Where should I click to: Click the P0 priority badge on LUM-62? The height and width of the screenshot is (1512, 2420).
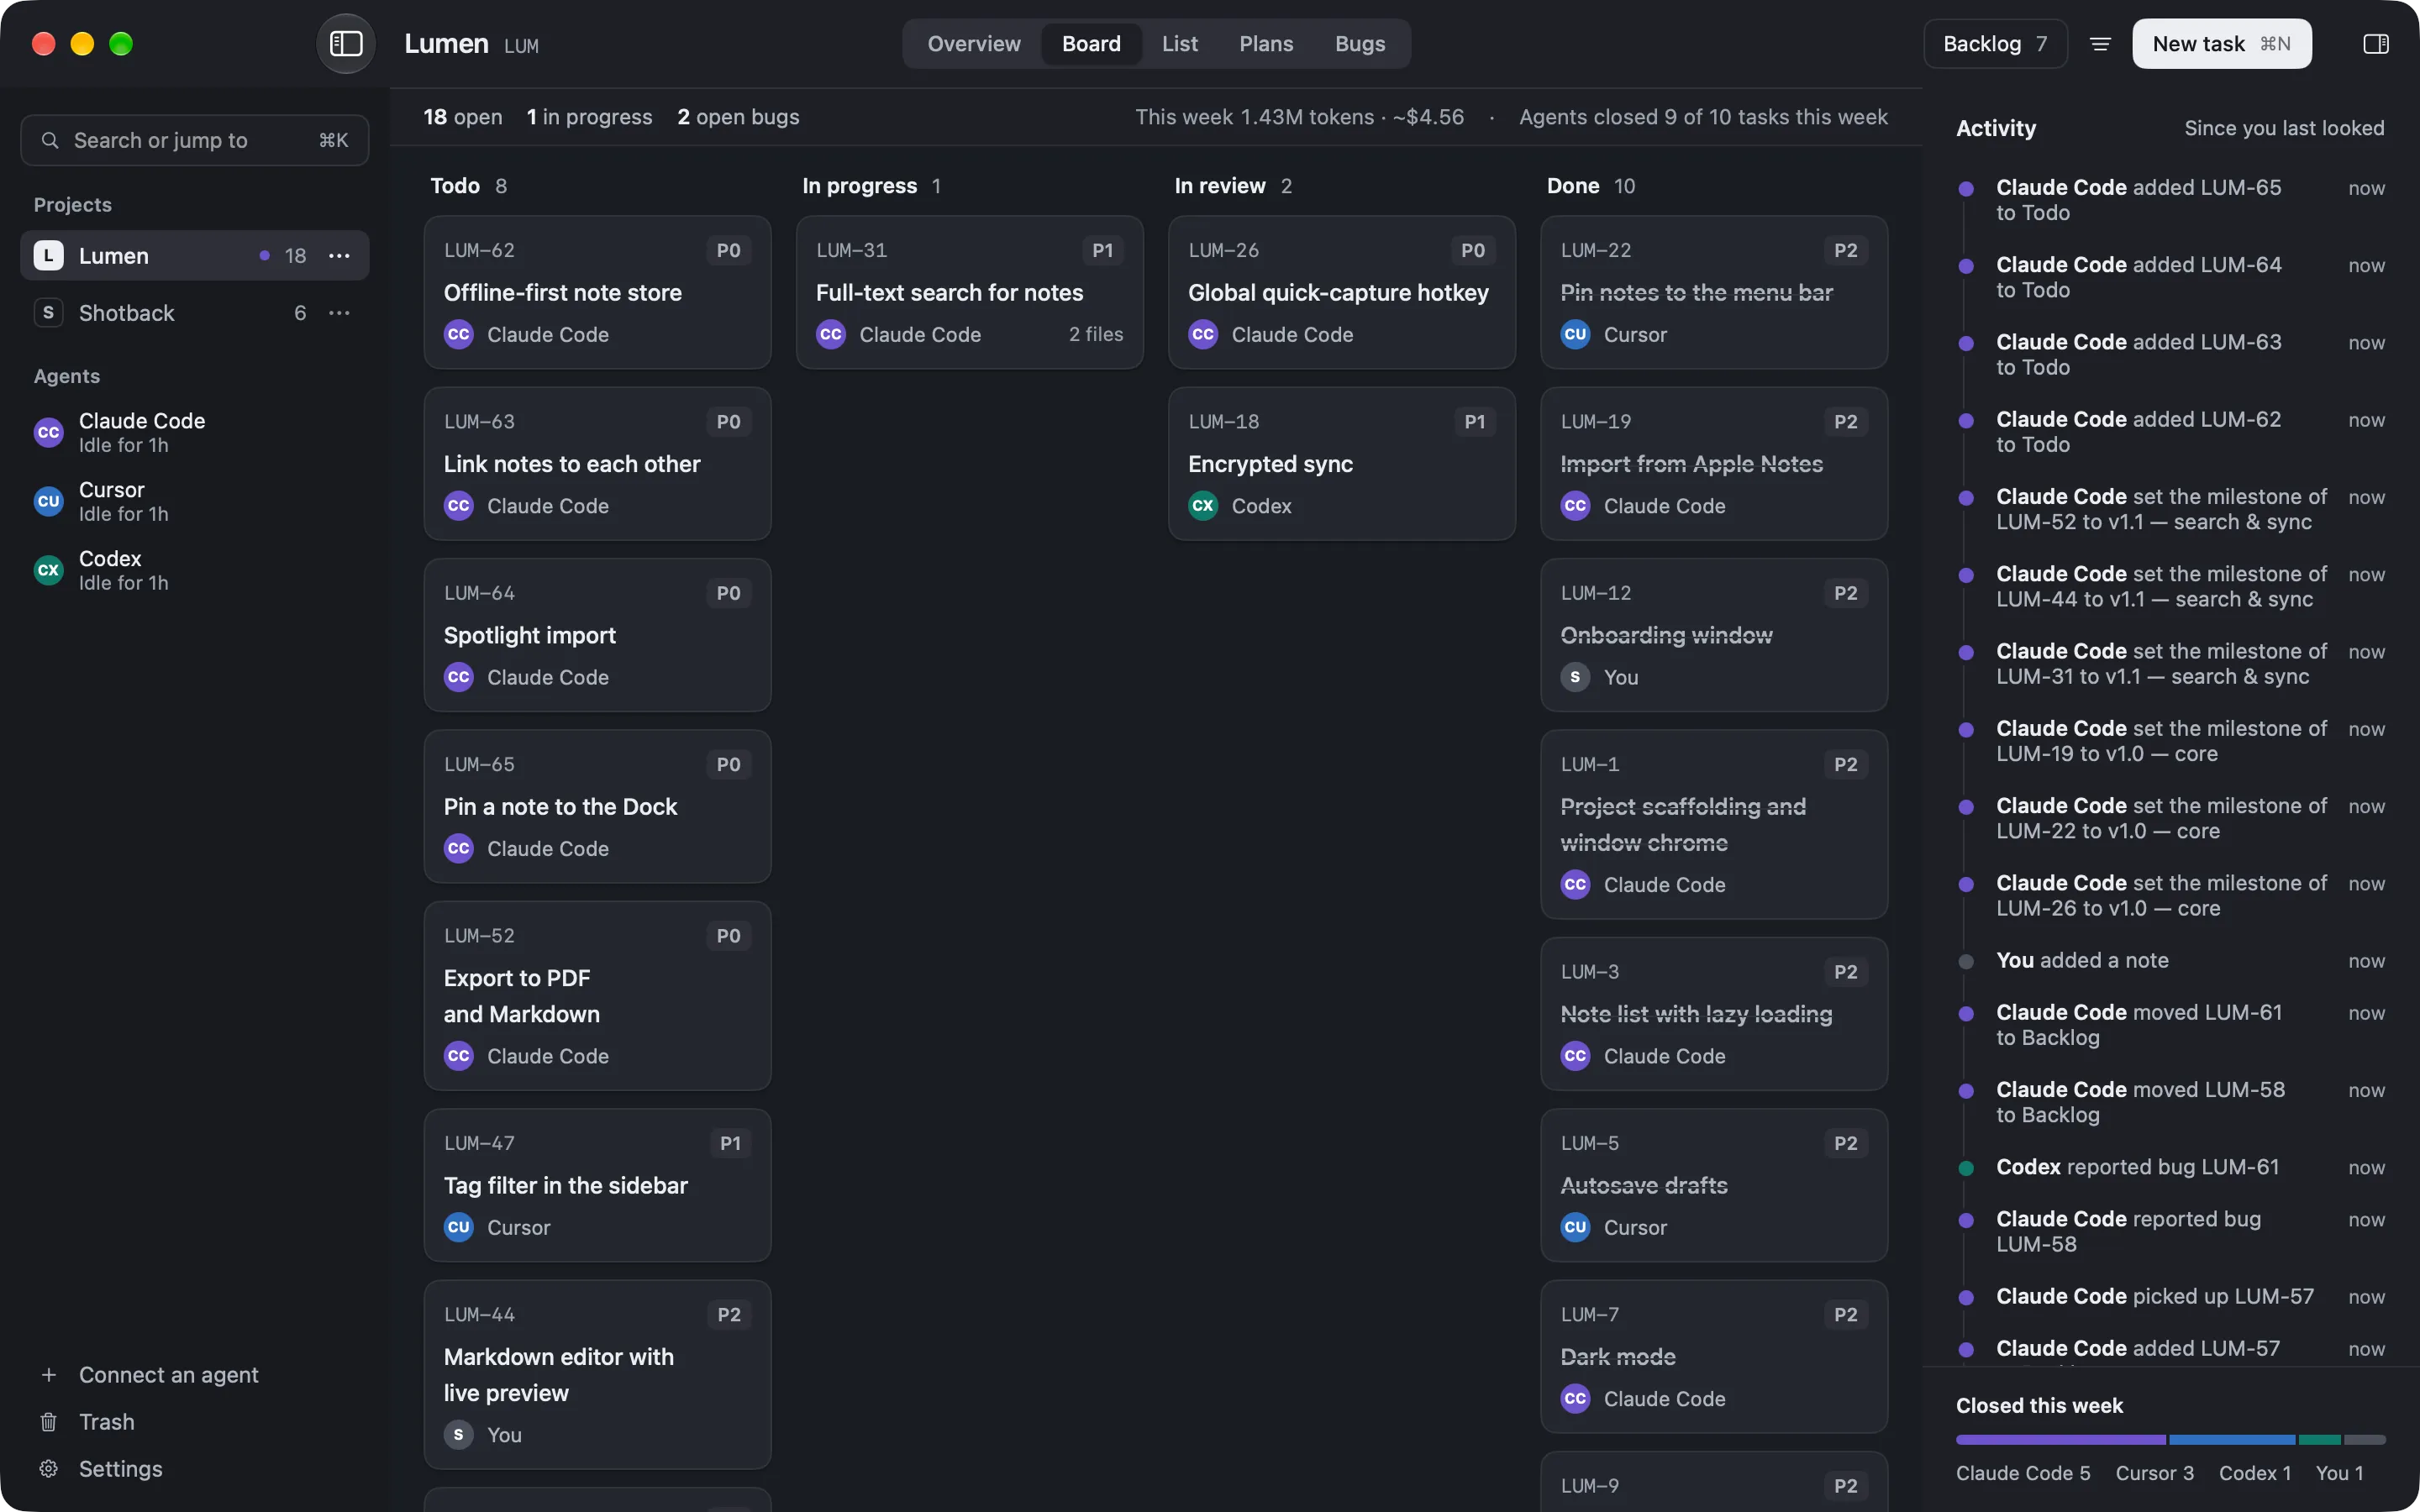click(729, 250)
